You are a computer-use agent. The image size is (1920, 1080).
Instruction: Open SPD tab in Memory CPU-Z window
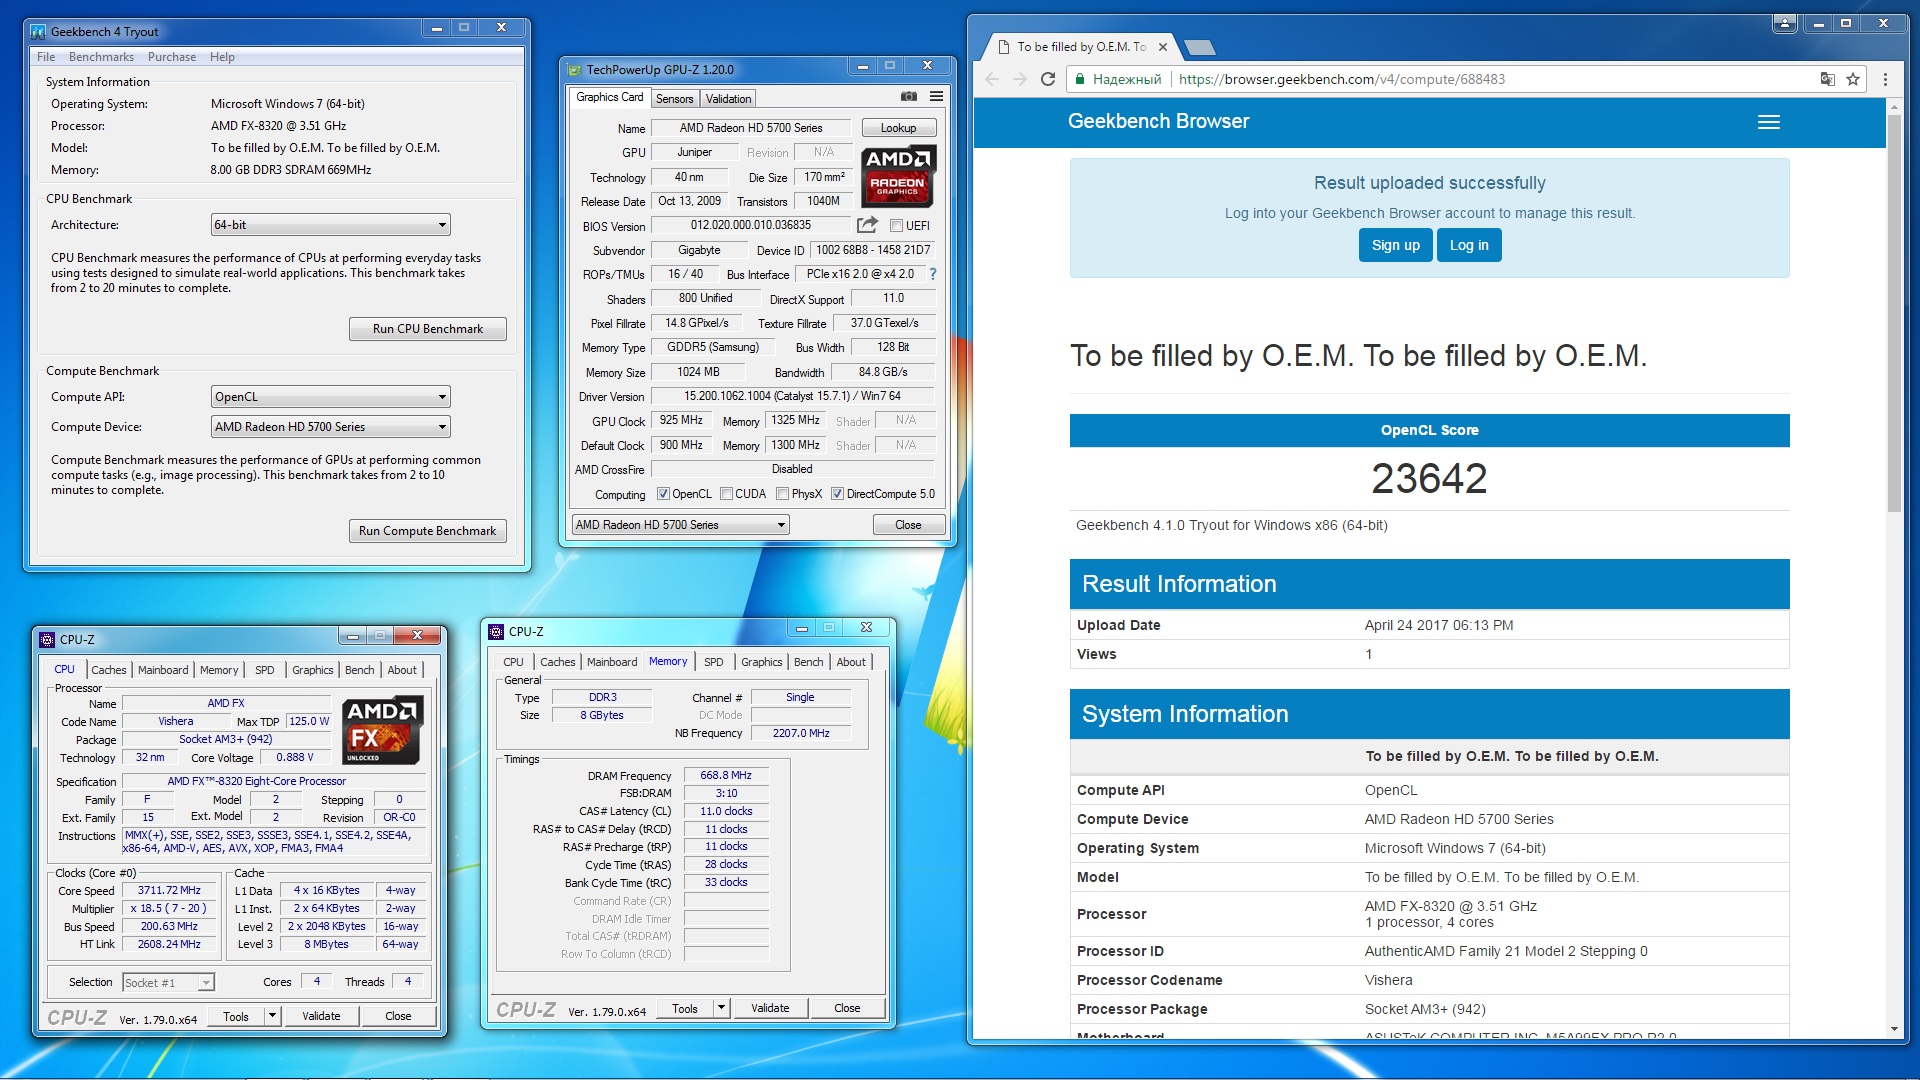(713, 662)
